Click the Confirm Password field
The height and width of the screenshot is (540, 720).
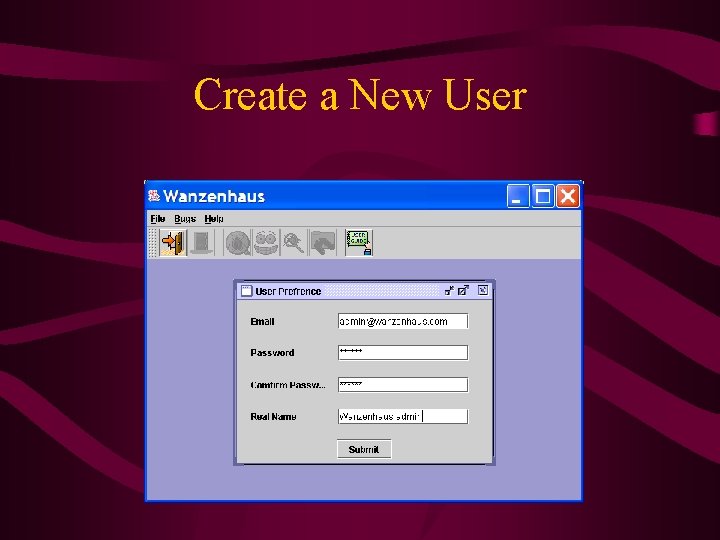403,385
